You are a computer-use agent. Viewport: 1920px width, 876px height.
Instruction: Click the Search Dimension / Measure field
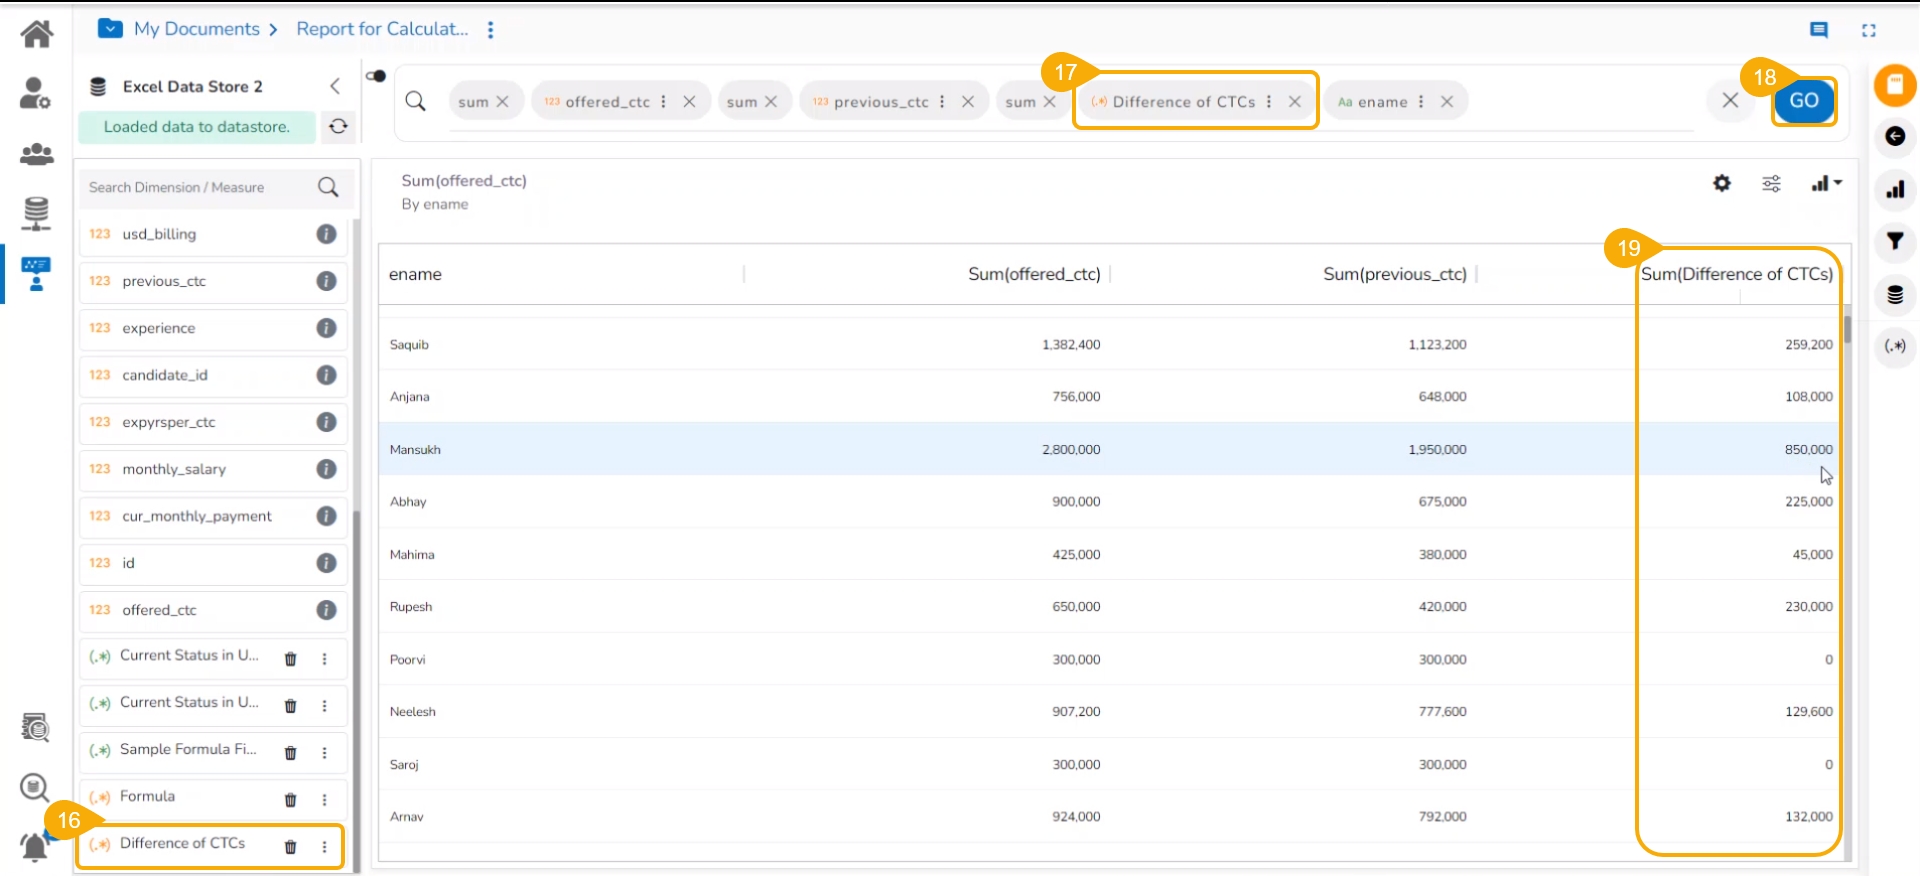(200, 187)
